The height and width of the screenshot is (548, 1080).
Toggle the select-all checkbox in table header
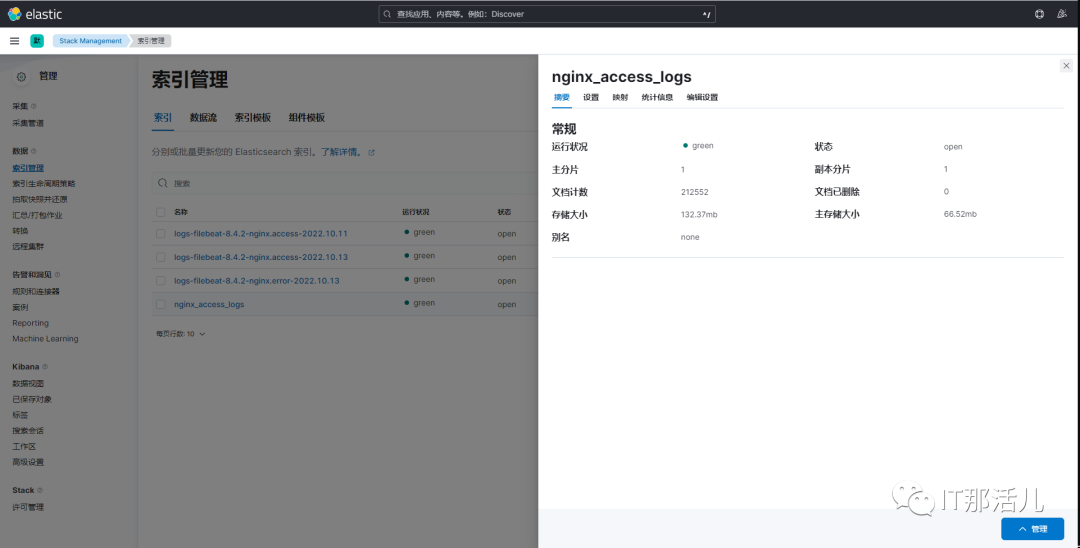click(x=160, y=212)
